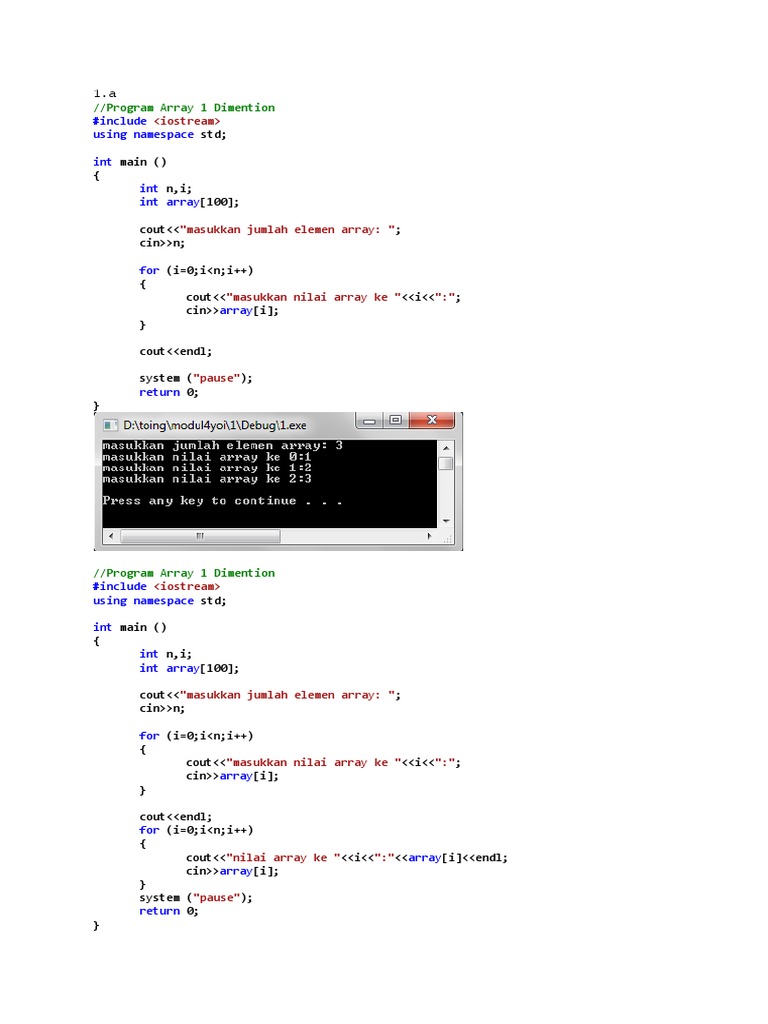Click the first '//Program Array 1 Dimention' comment

coord(184,108)
